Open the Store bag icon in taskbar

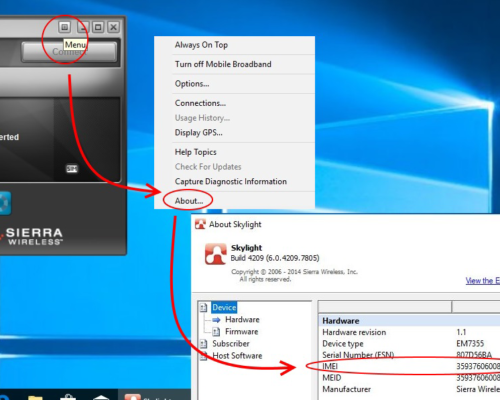(68, 397)
